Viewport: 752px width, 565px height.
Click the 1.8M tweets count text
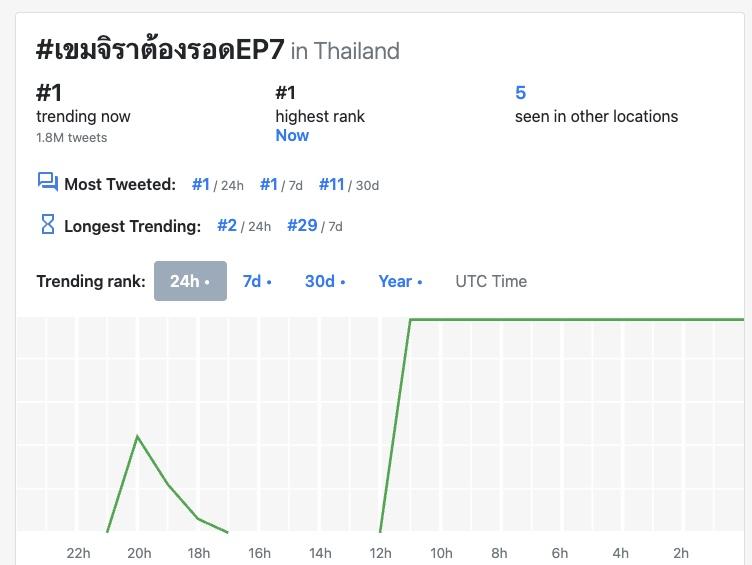pos(71,138)
